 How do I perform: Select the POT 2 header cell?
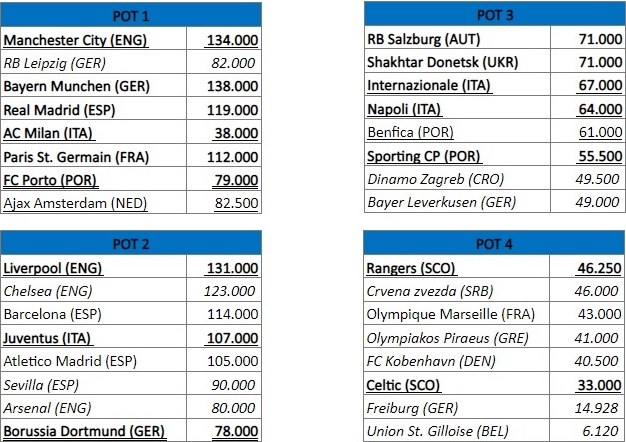click(x=131, y=243)
